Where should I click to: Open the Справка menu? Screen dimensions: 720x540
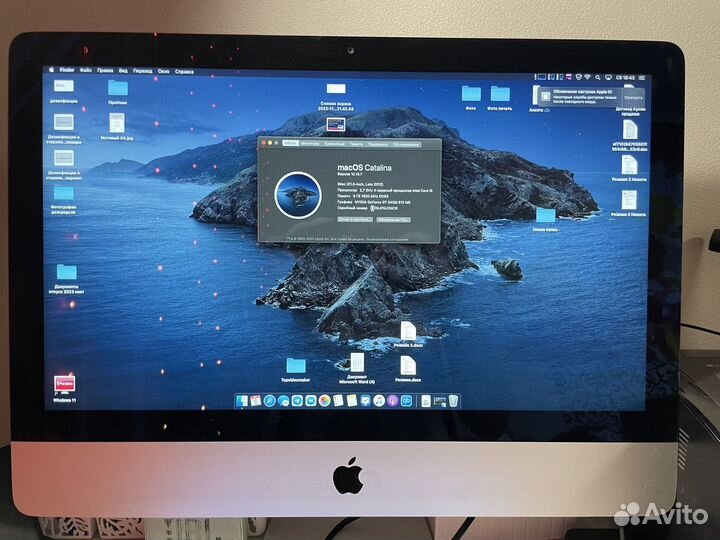point(184,72)
